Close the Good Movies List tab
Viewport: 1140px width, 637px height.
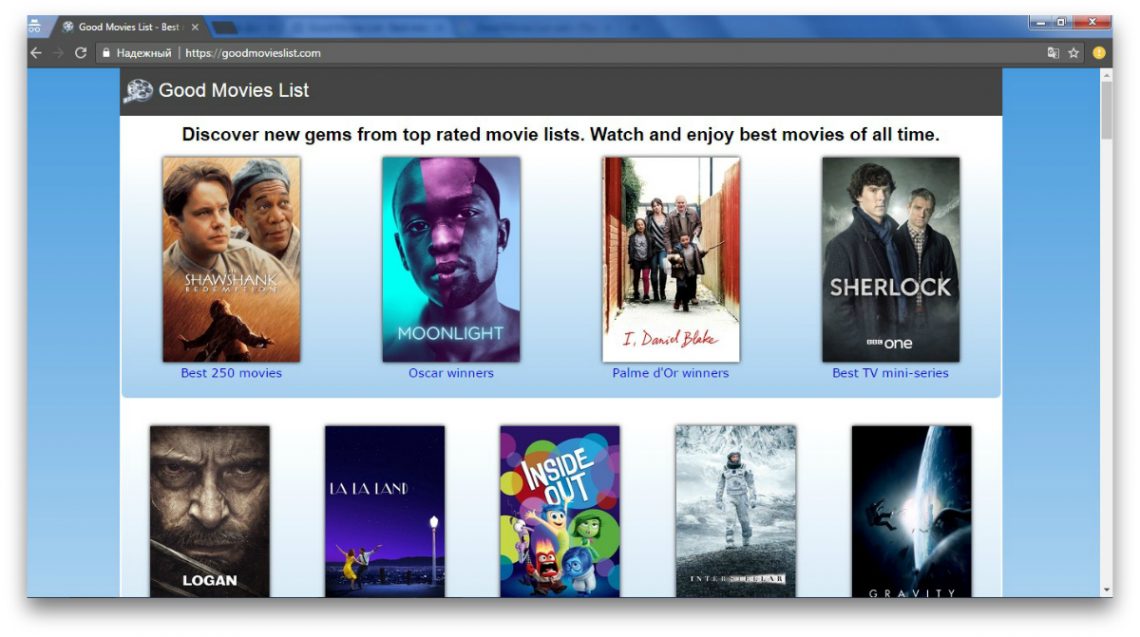click(195, 27)
